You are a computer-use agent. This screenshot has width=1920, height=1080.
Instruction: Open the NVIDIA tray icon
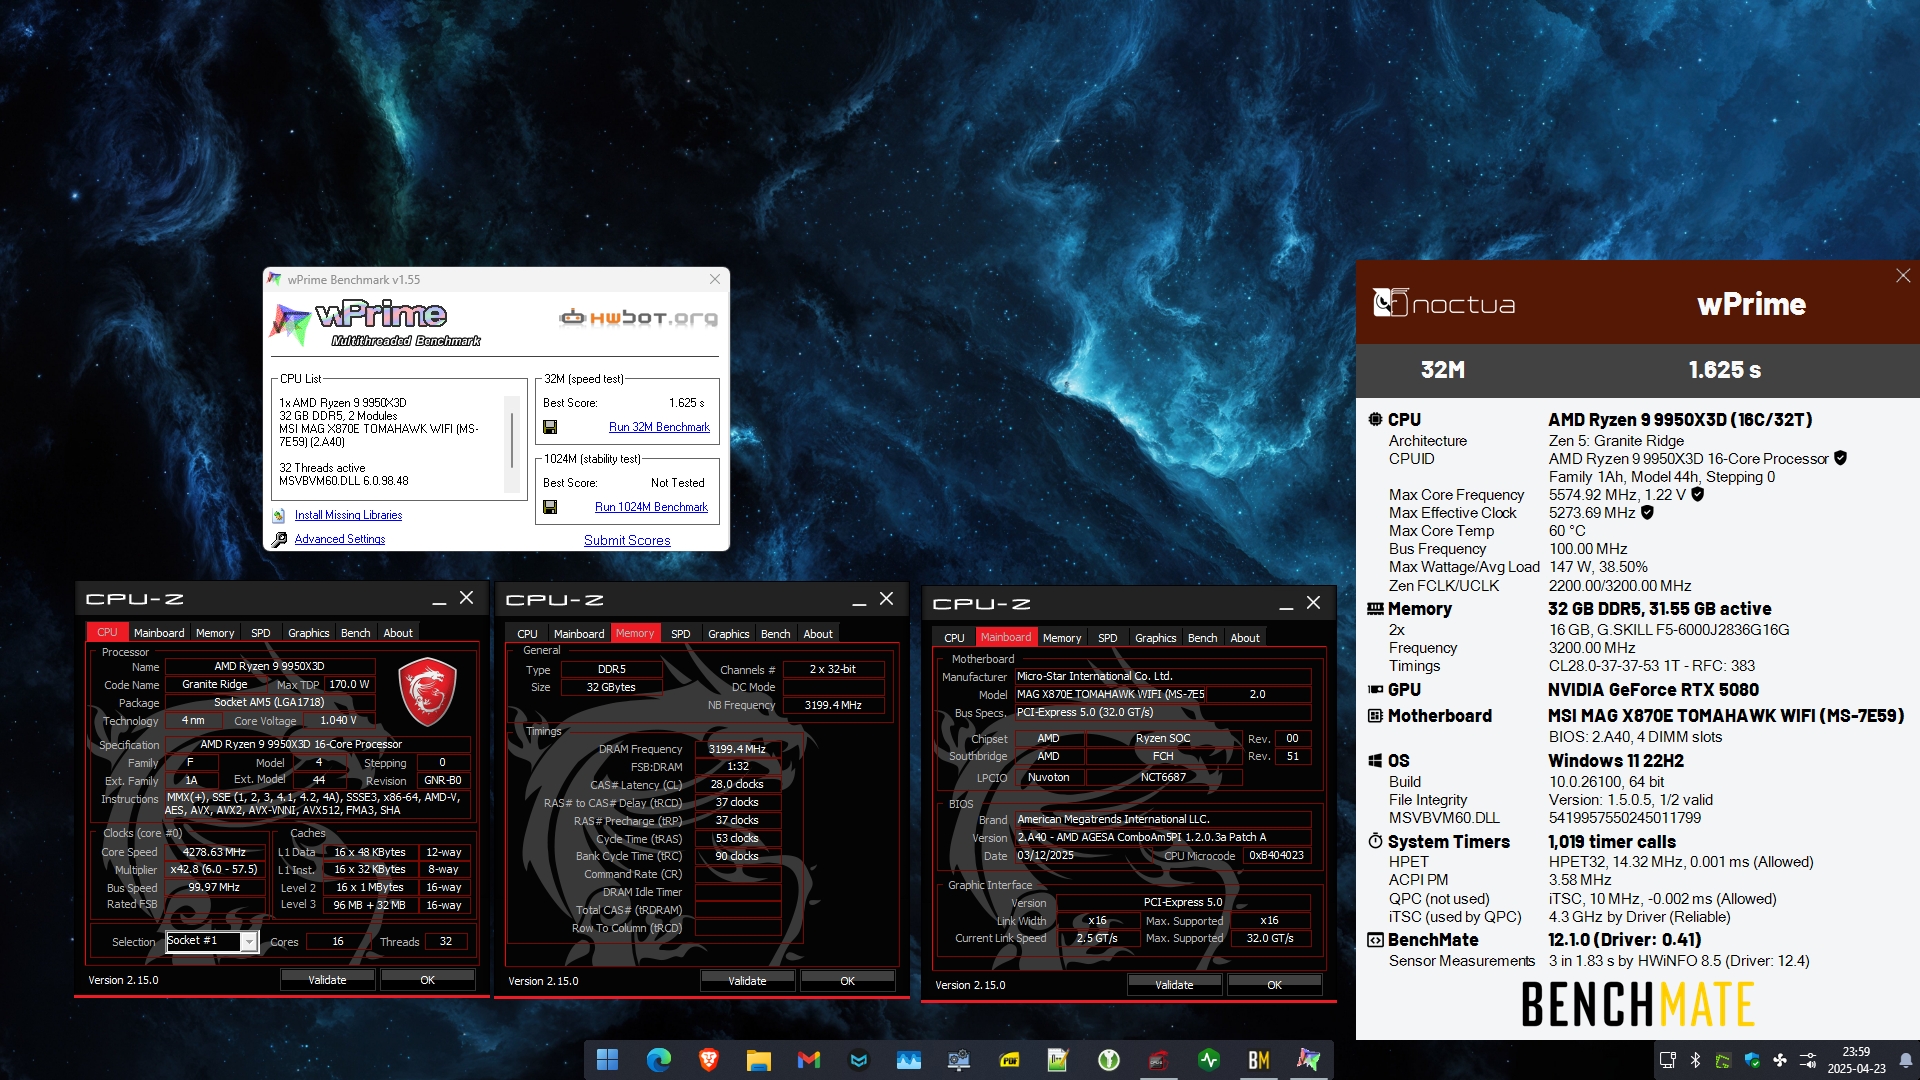pyautogui.click(x=1723, y=1060)
